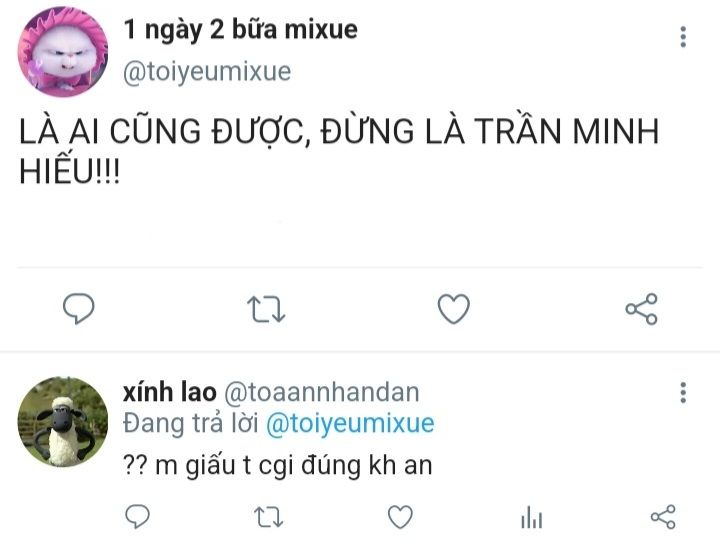View analytics for xính lao's reply

[x=531, y=516]
